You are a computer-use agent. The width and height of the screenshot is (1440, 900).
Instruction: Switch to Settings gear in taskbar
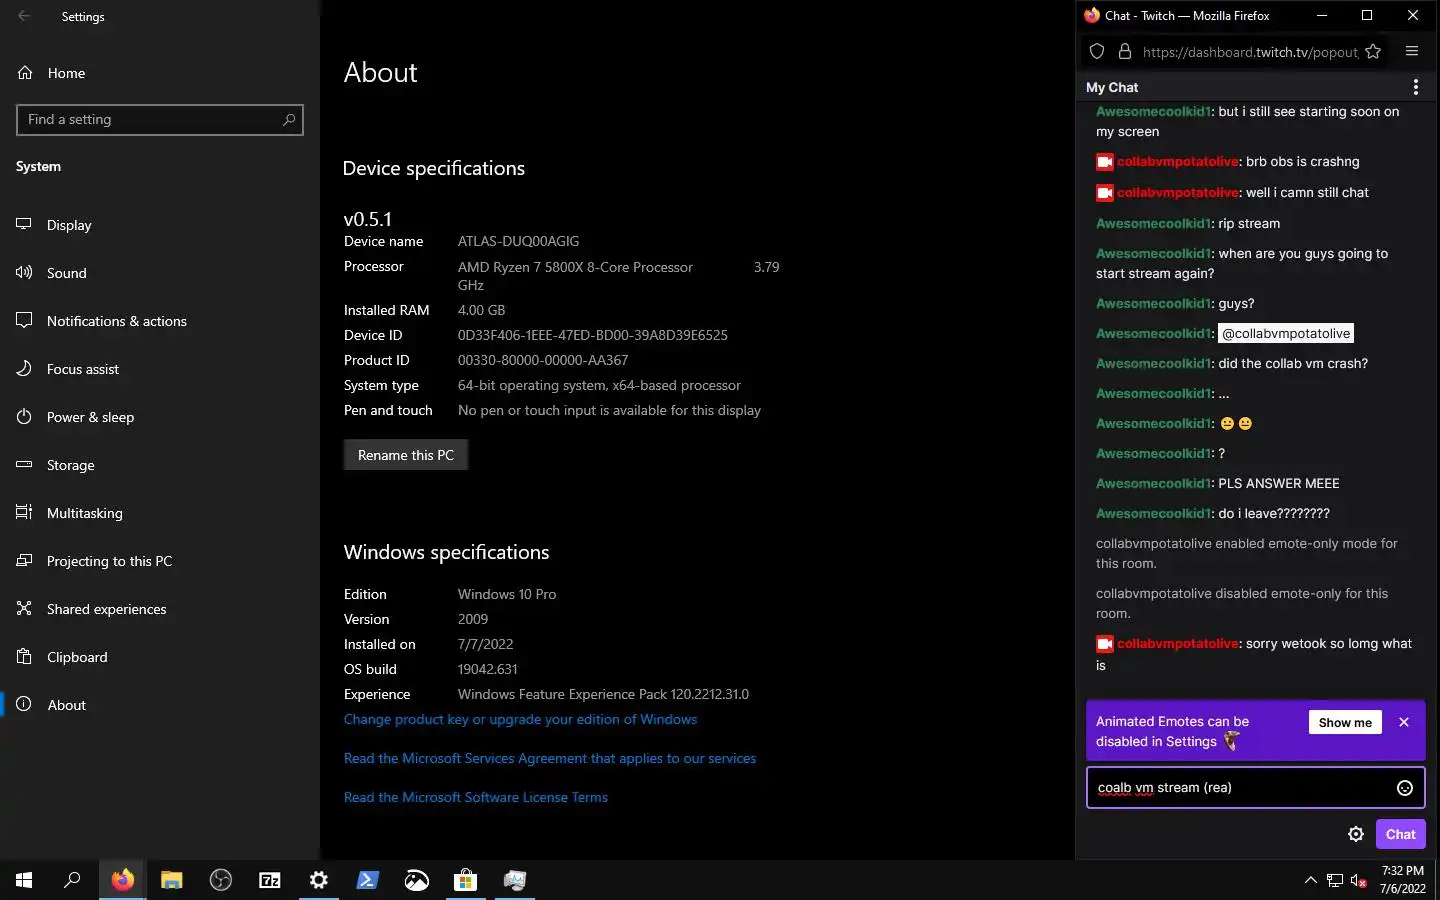318,880
